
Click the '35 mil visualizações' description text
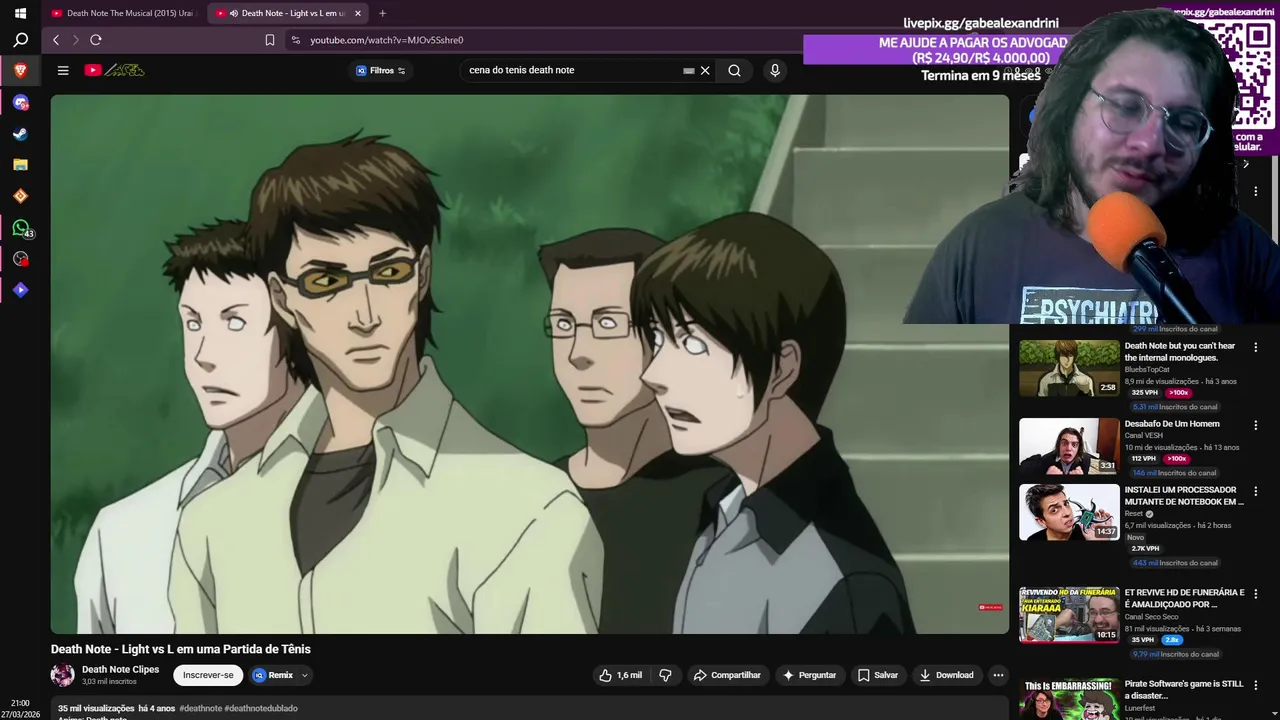click(96, 708)
